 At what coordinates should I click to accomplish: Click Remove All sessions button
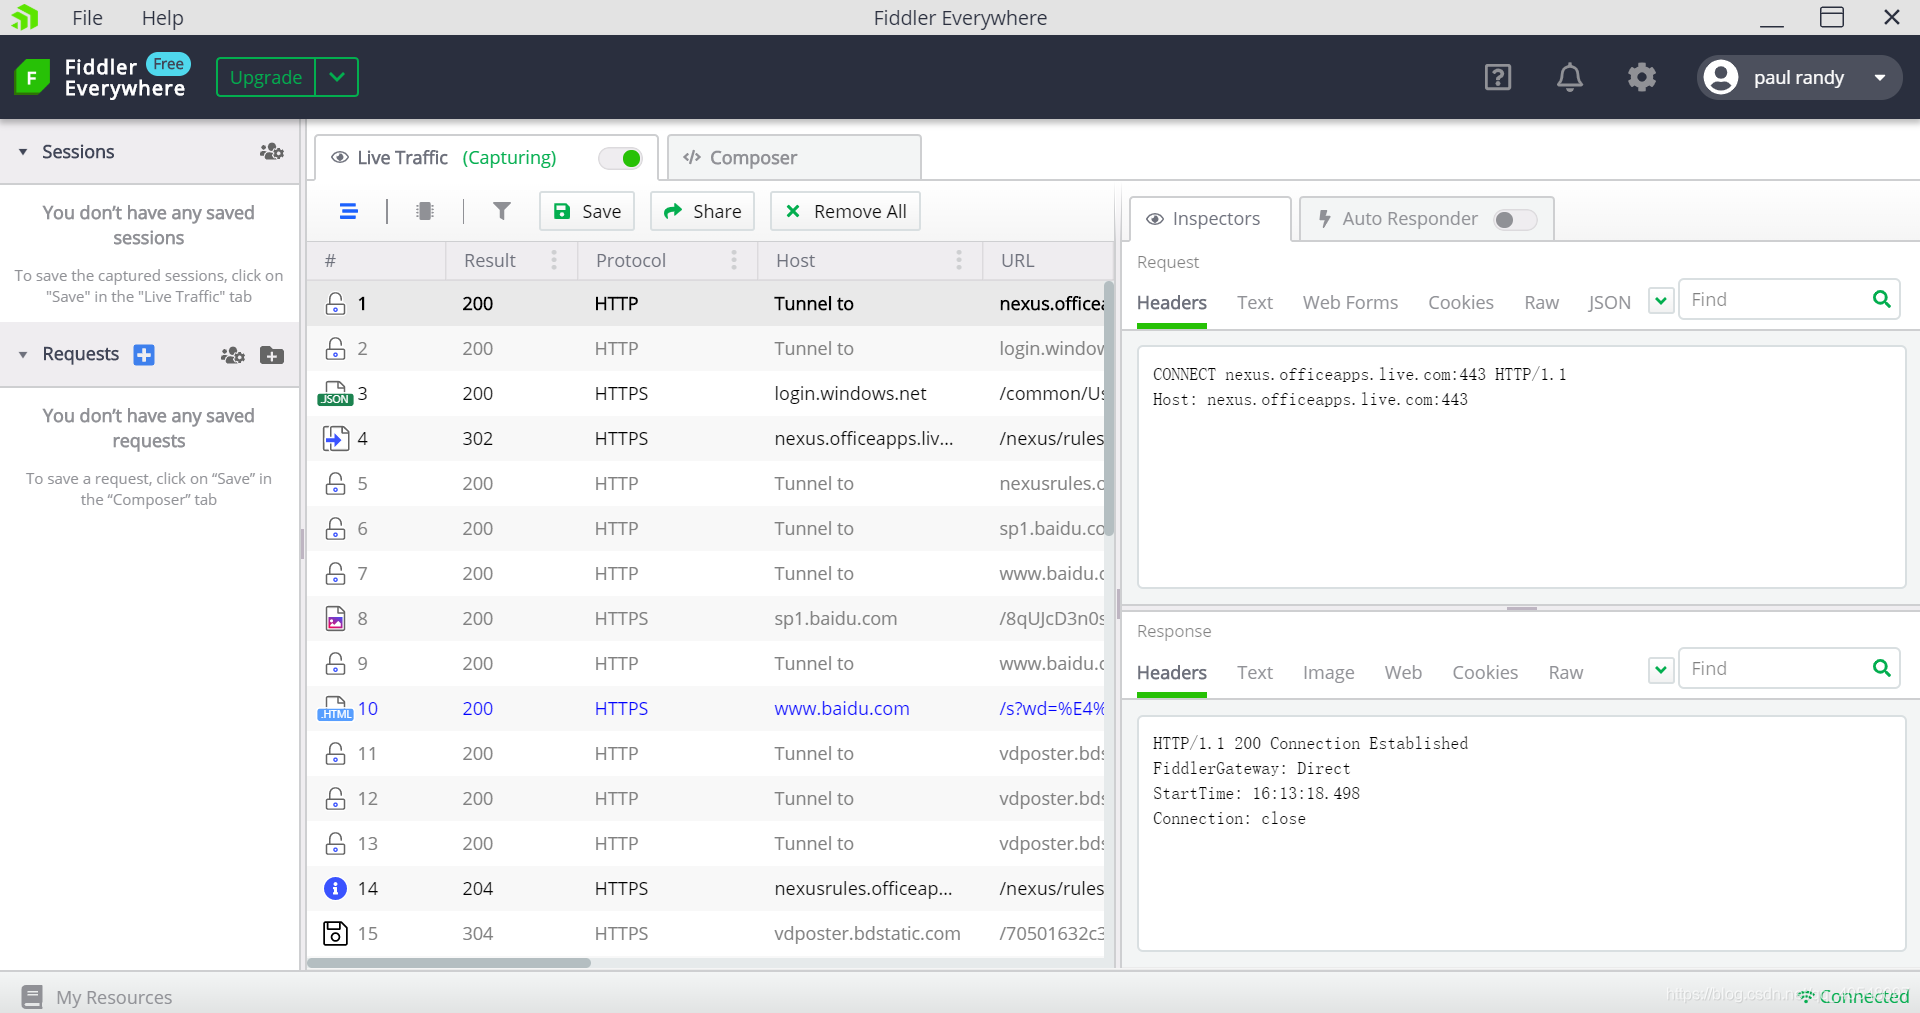click(846, 211)
